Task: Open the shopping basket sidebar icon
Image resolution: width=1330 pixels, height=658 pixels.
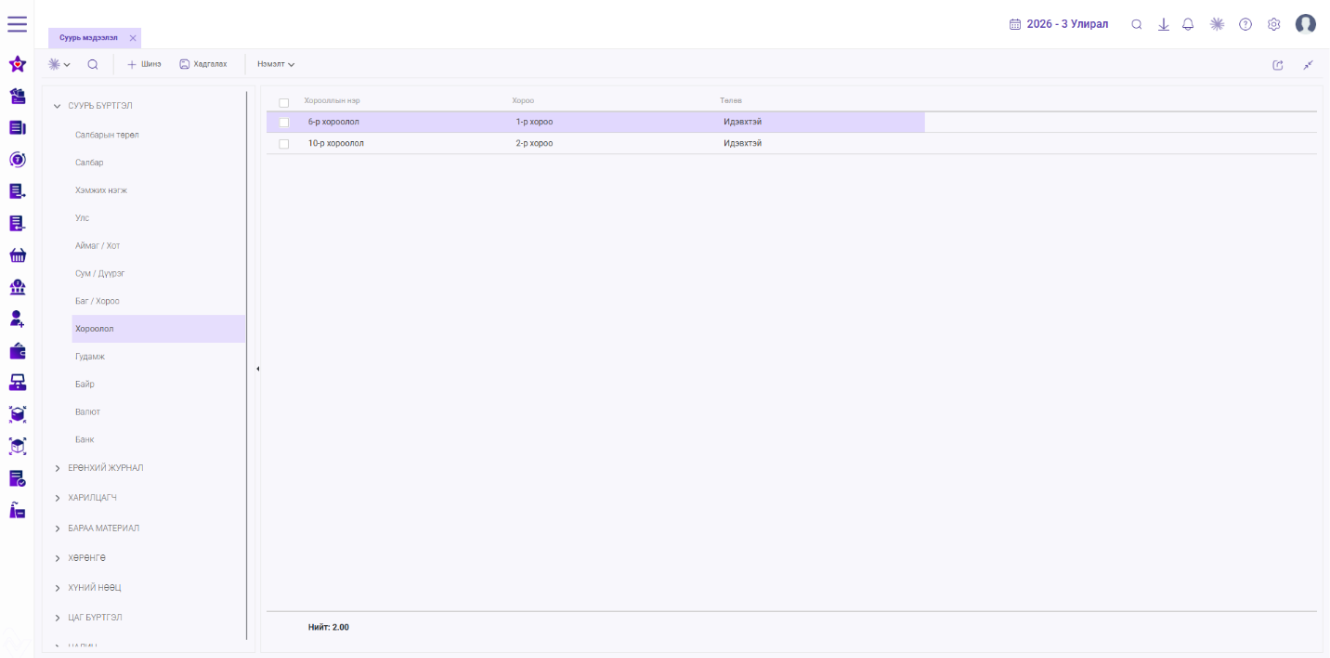Action: coord(17,255)
